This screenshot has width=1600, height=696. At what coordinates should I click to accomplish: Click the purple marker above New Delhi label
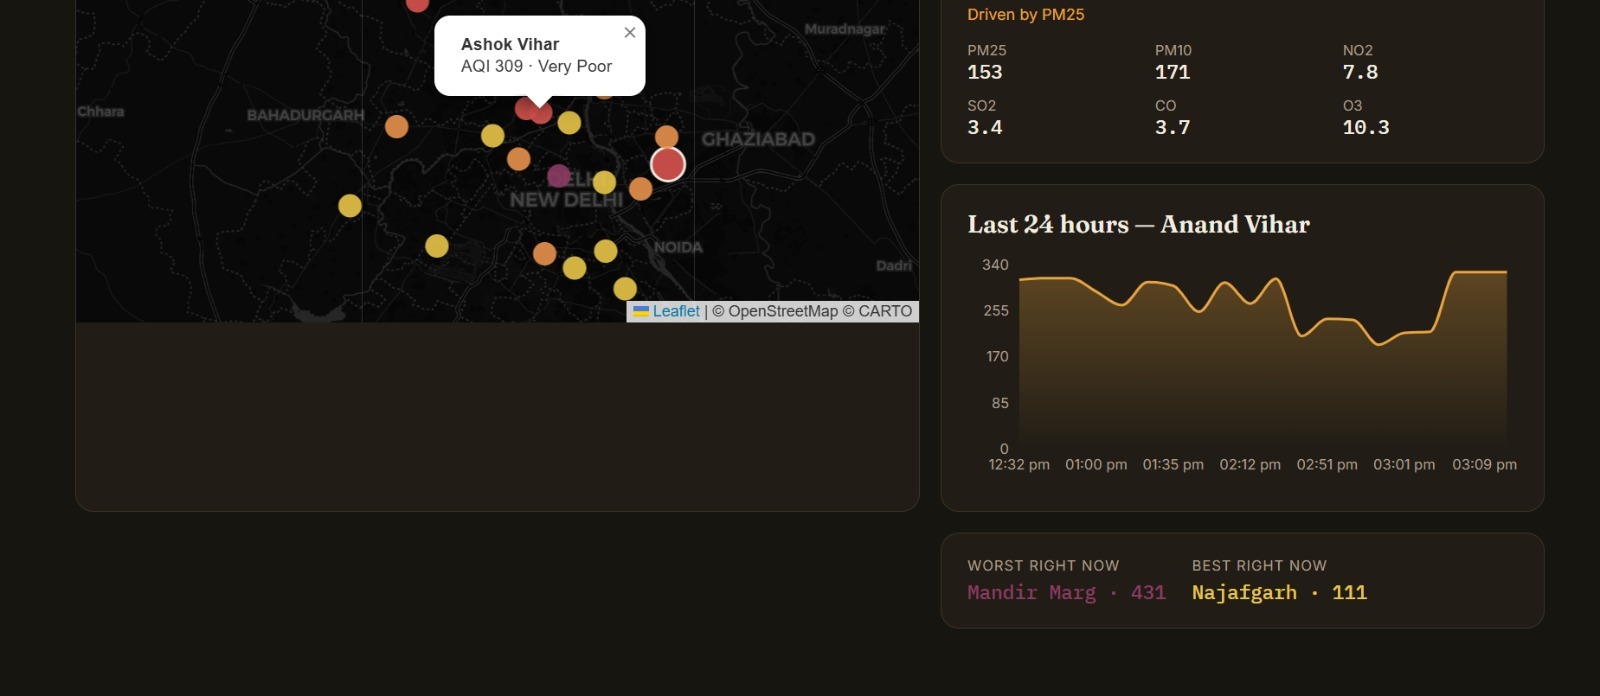coord(559,177)
